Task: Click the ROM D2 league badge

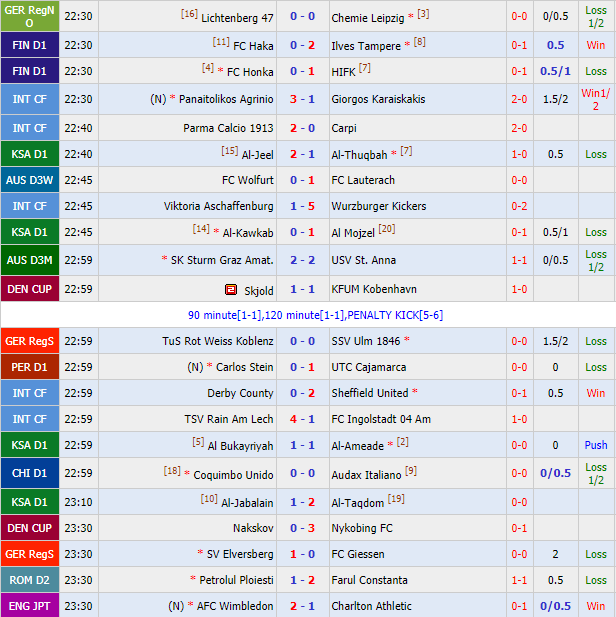Action: click(x=29, y=580)
